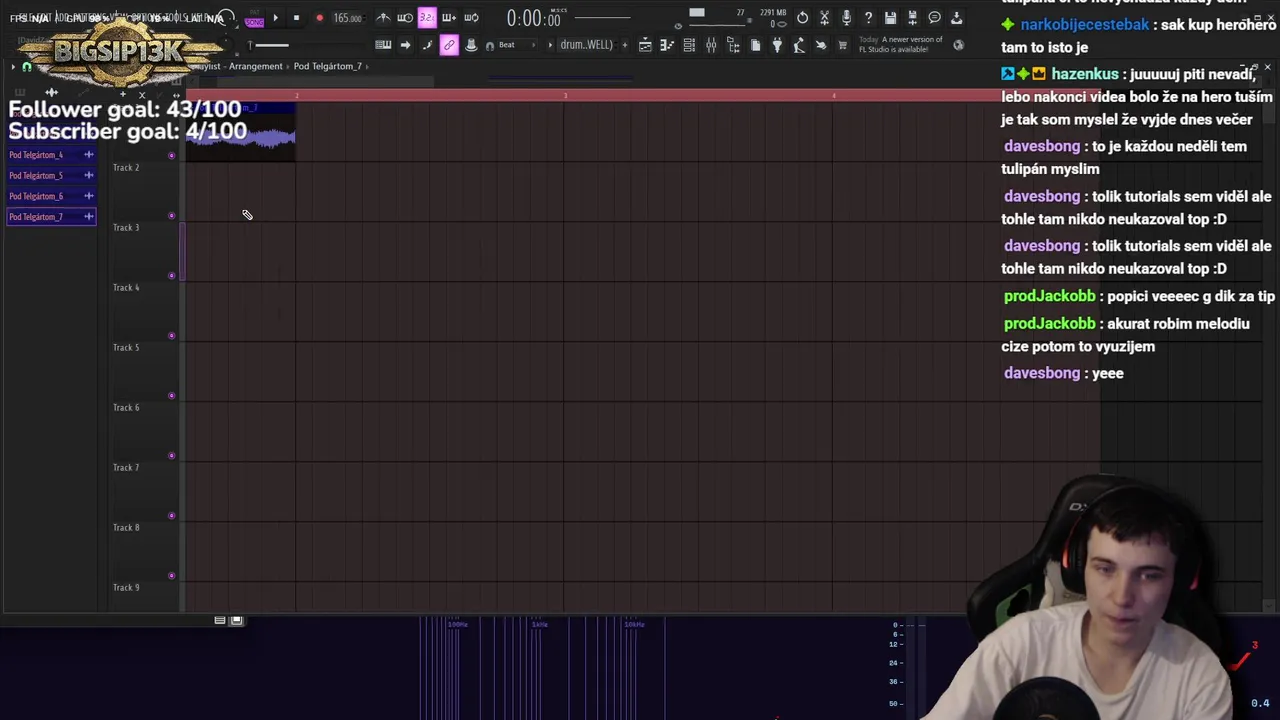Click the project files page icon
This screenshot has width=1280, height=720.
click(x=755, y=45)
